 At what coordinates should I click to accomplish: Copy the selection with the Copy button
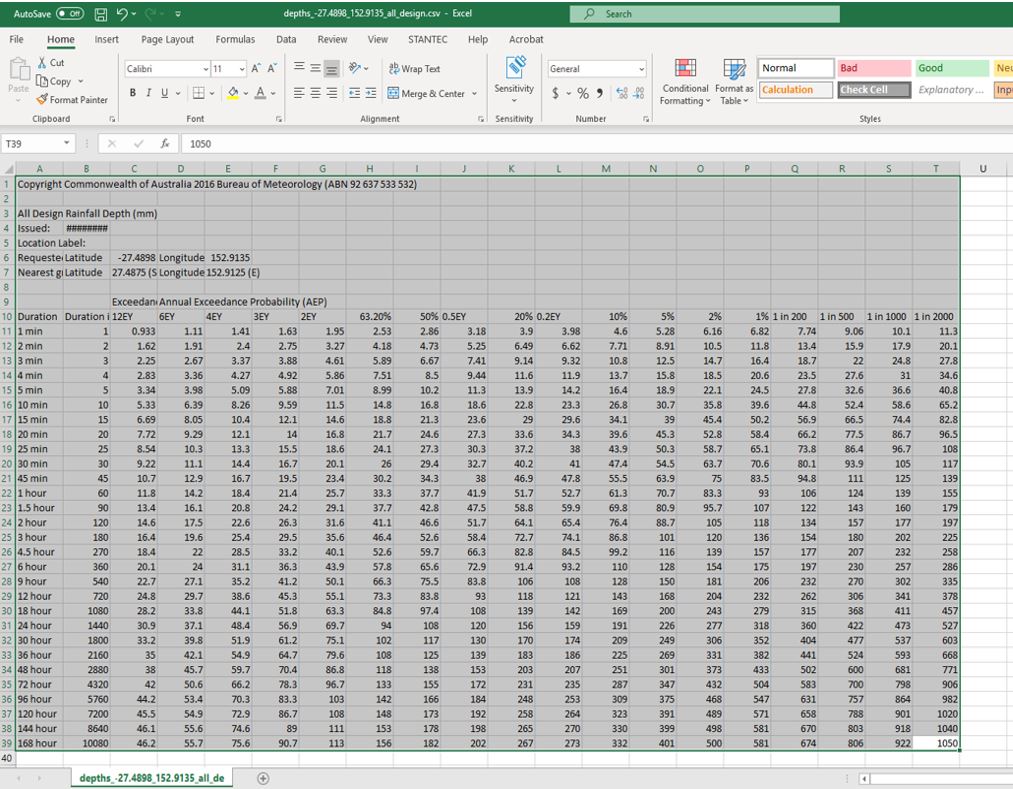(54, 81)
